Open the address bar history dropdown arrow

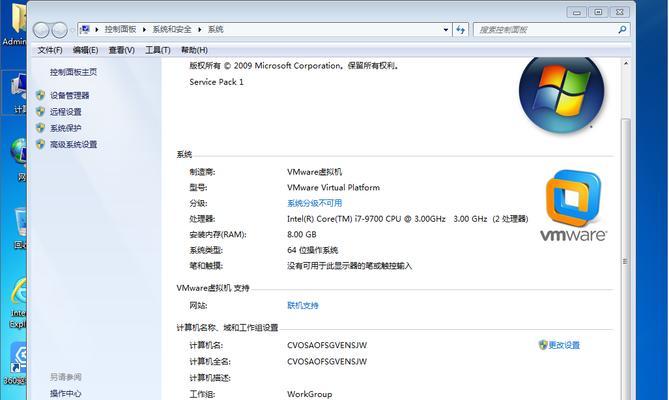(x=446, y=29)
